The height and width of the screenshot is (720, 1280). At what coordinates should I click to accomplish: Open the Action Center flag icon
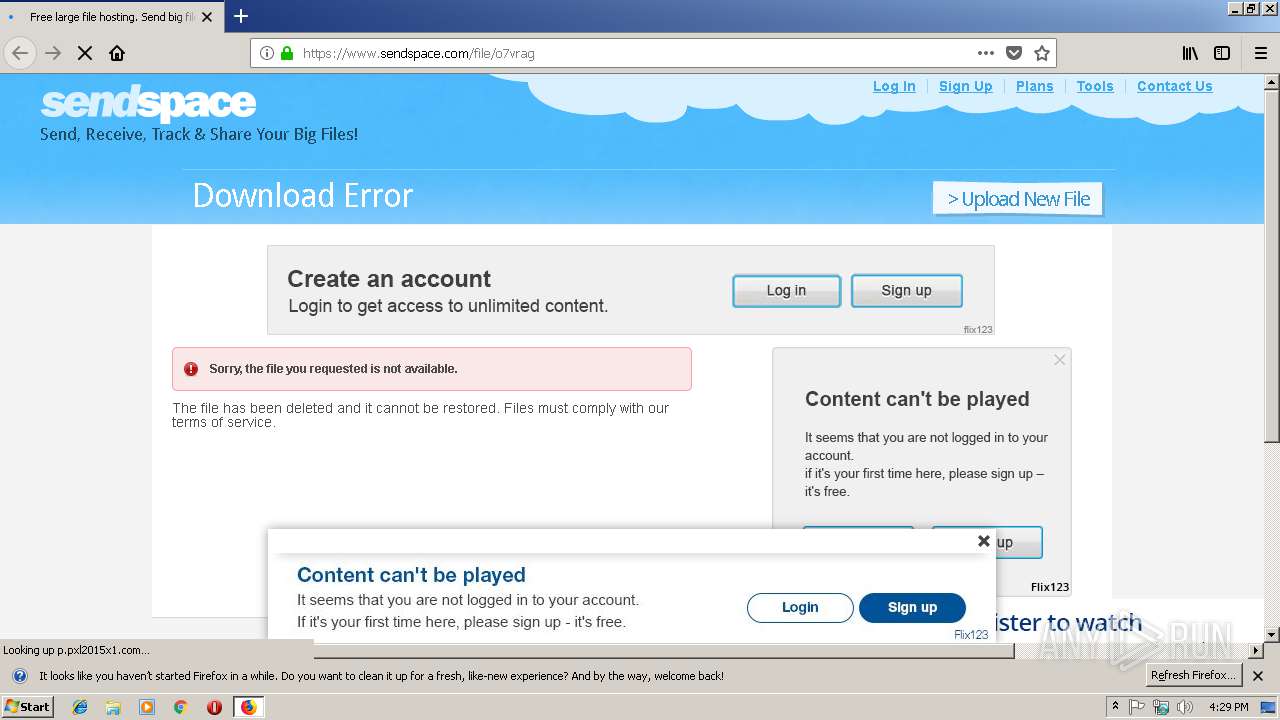tap(1137, 707)
